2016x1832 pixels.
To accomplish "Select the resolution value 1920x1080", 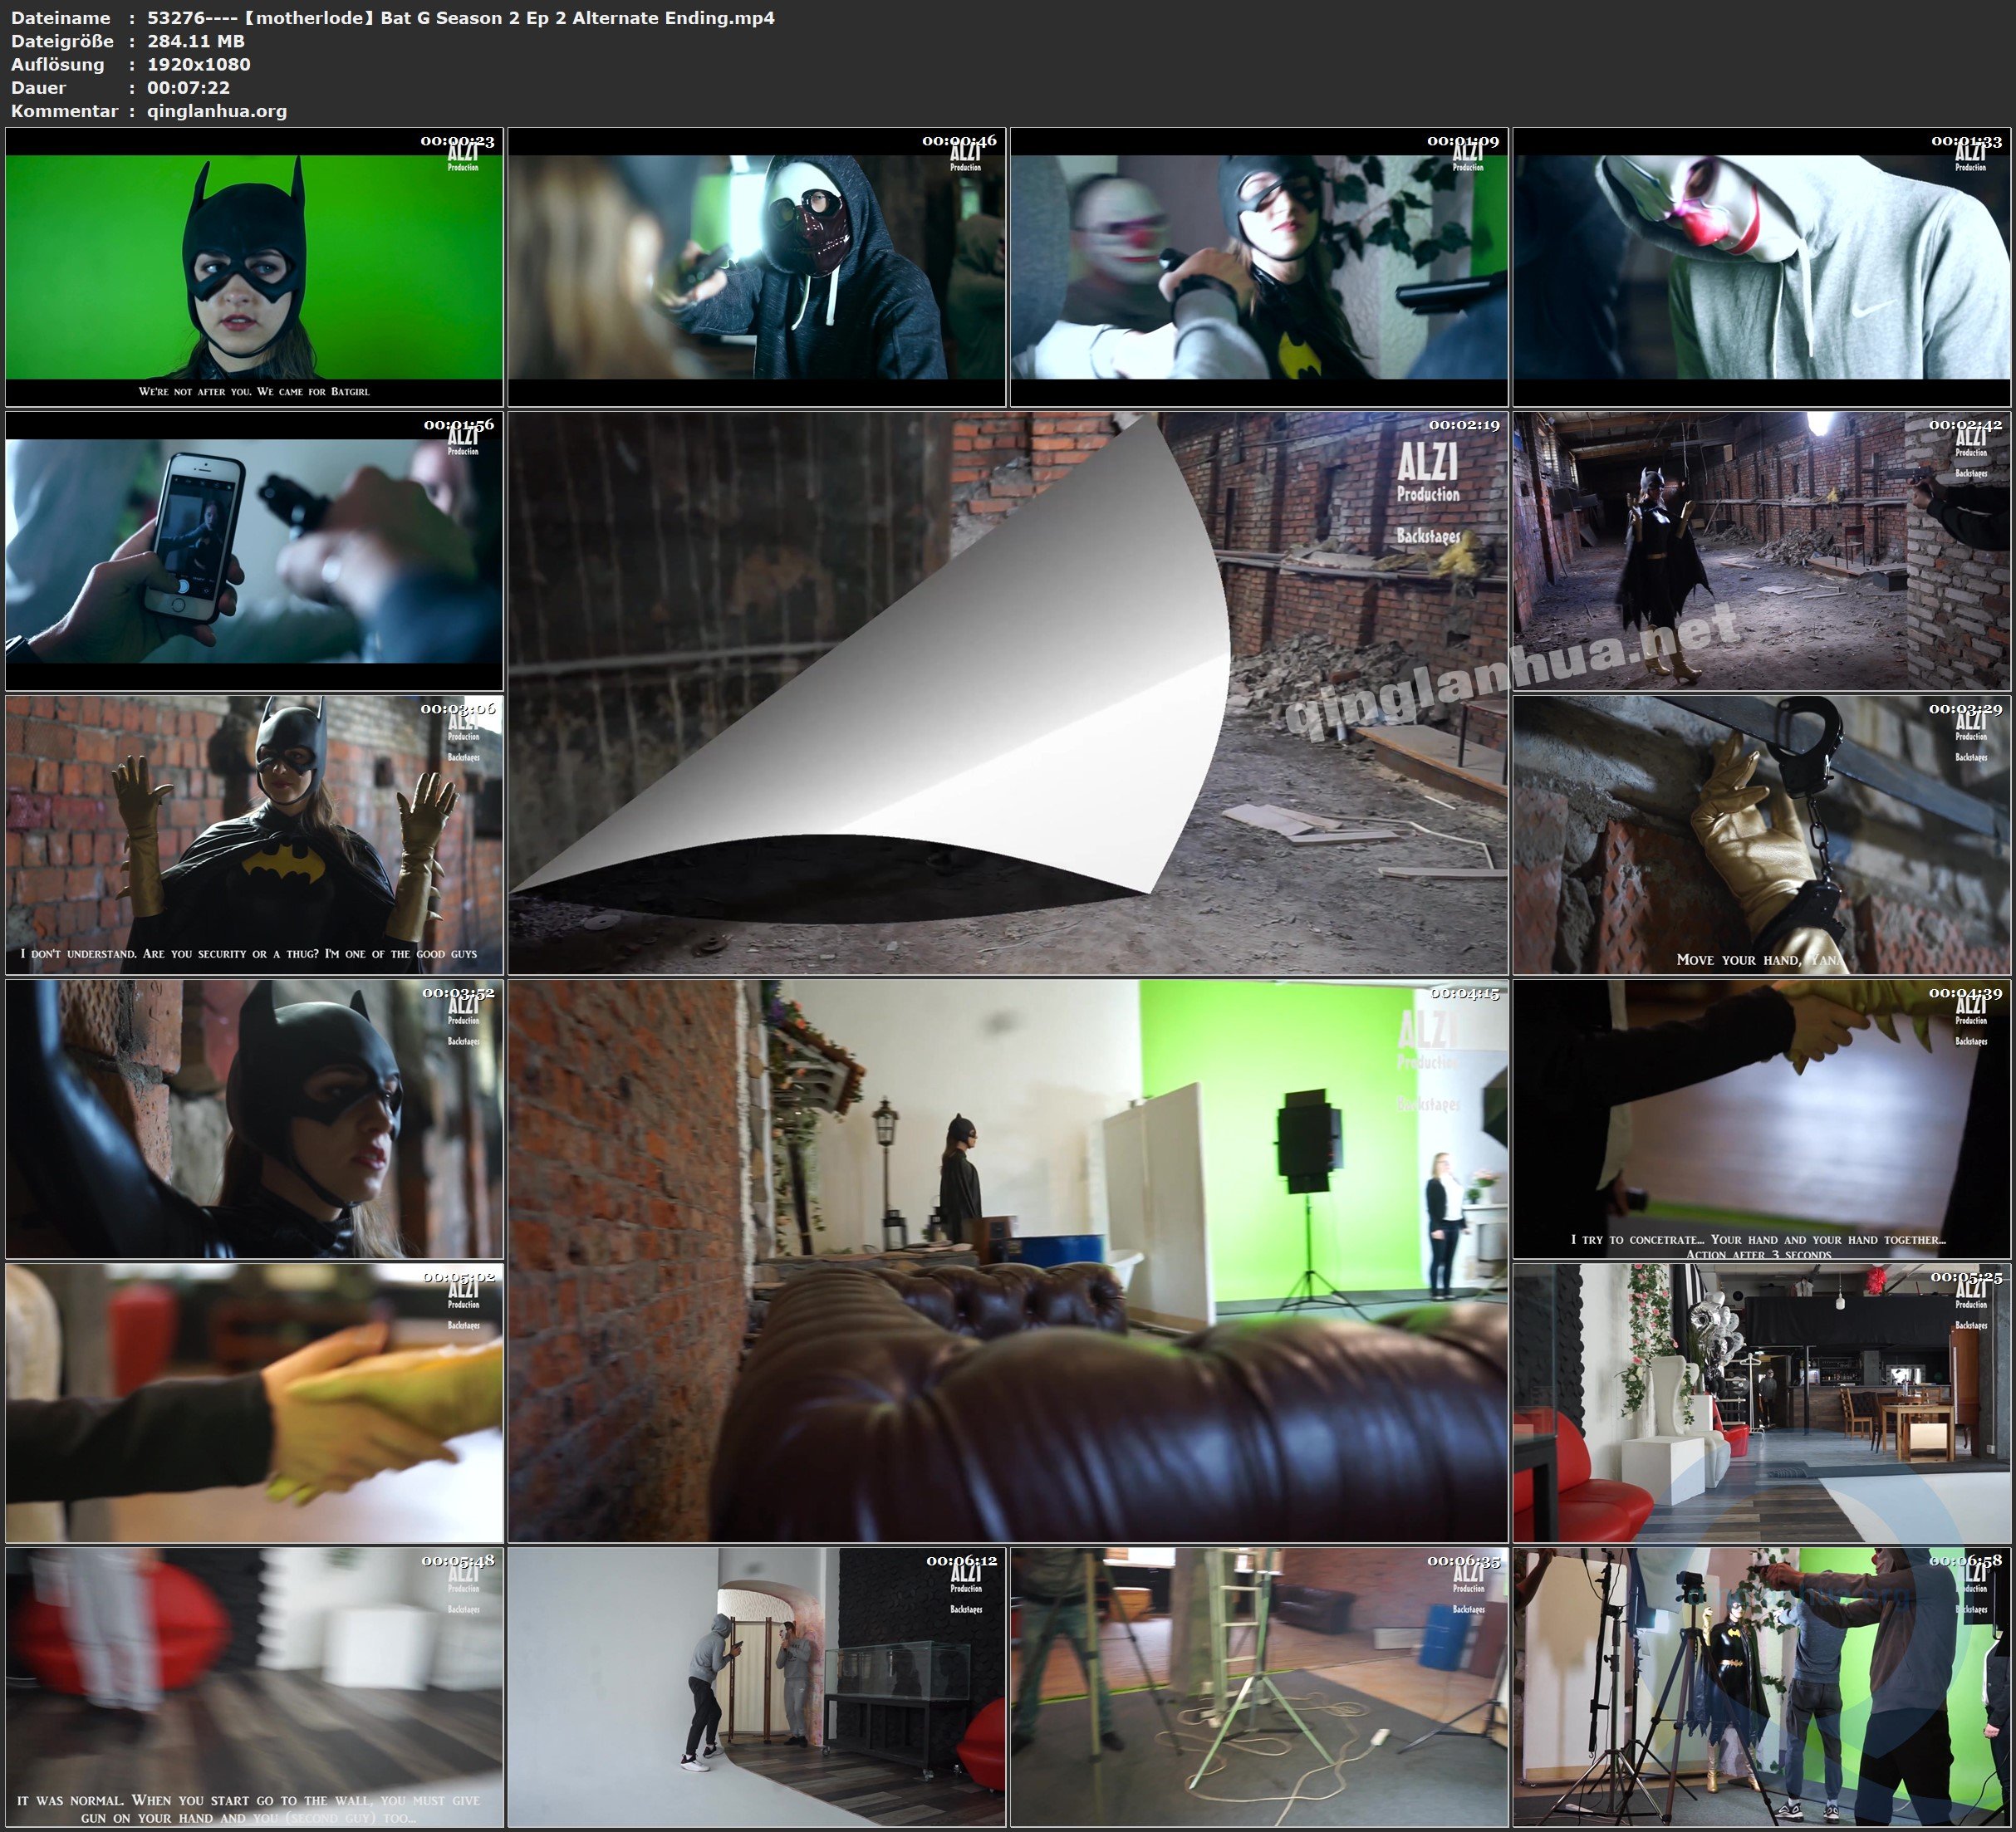I will coord(199,64).
